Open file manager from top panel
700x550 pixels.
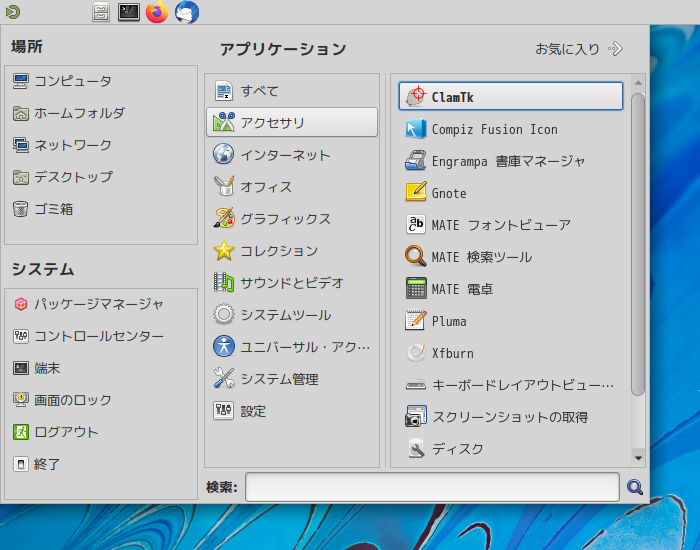[101, 12]
